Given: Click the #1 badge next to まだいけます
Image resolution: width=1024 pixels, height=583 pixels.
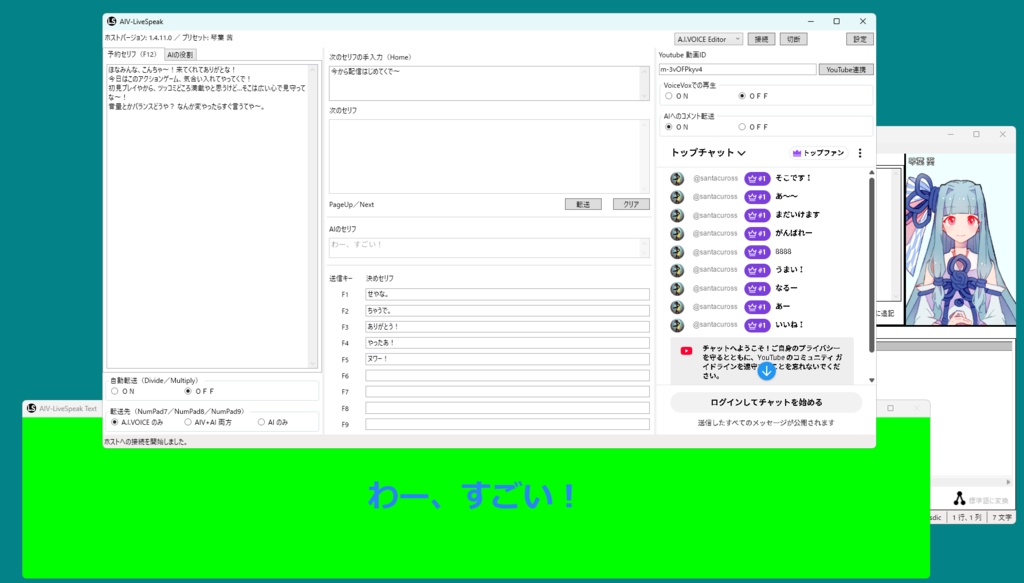Looking at the screenshot, I should coord(757,215).
